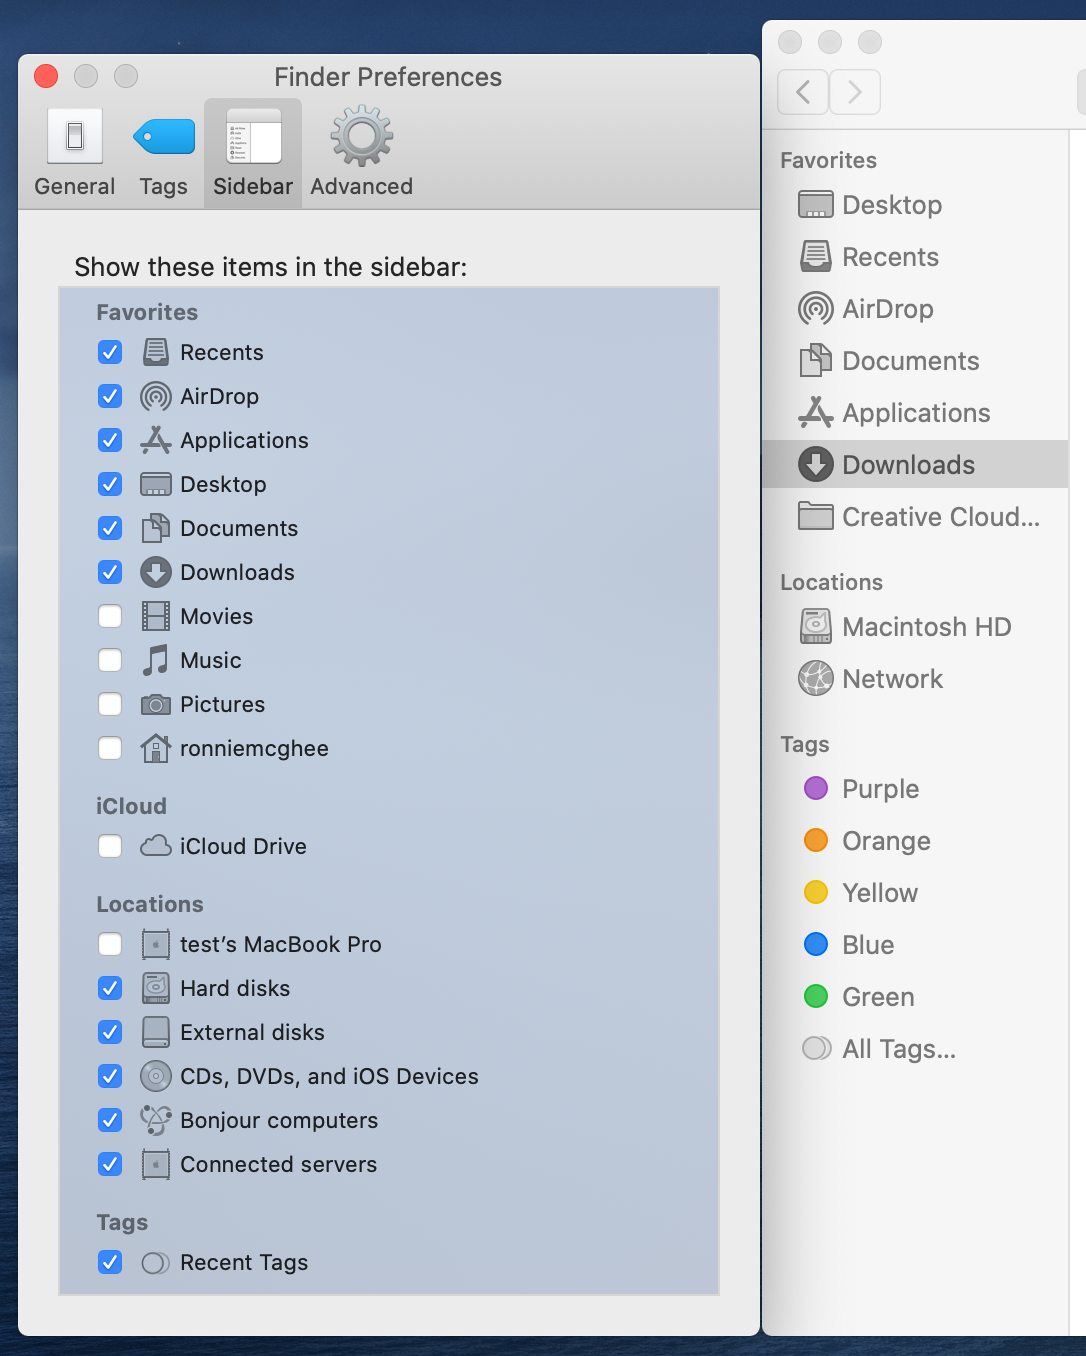The image size is (1086, 1356).
Task: Click the Recents icon in preferences list
Action: [155, 352]
